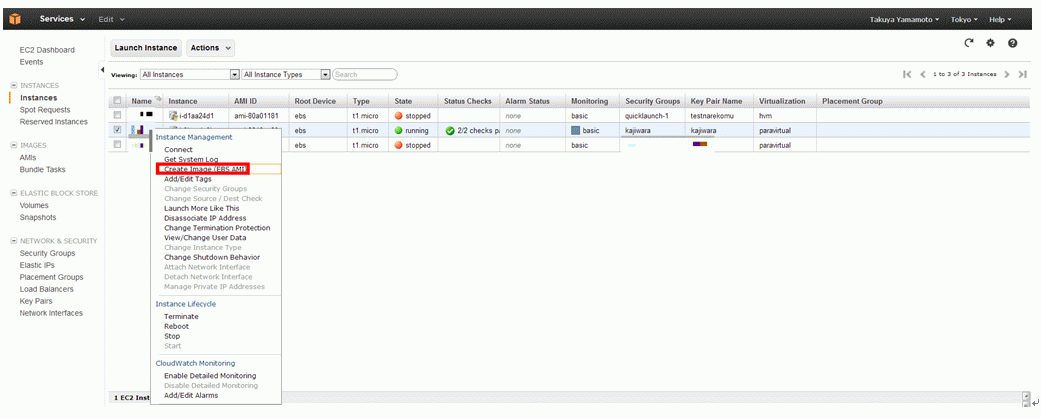The height and width of the screenshot is (419, 1041).
Task: Click the red stopped status dot for i-d1aa24d1
Action: coord(399,116)
